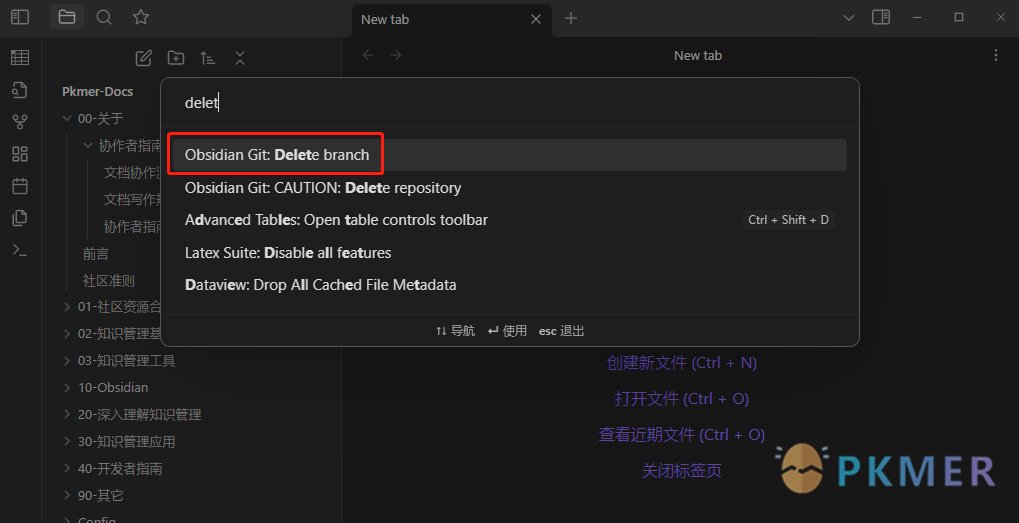Viewport: 1019px width, 523px height.
Task: Click the command palette search field
Action: coord(510,103)
